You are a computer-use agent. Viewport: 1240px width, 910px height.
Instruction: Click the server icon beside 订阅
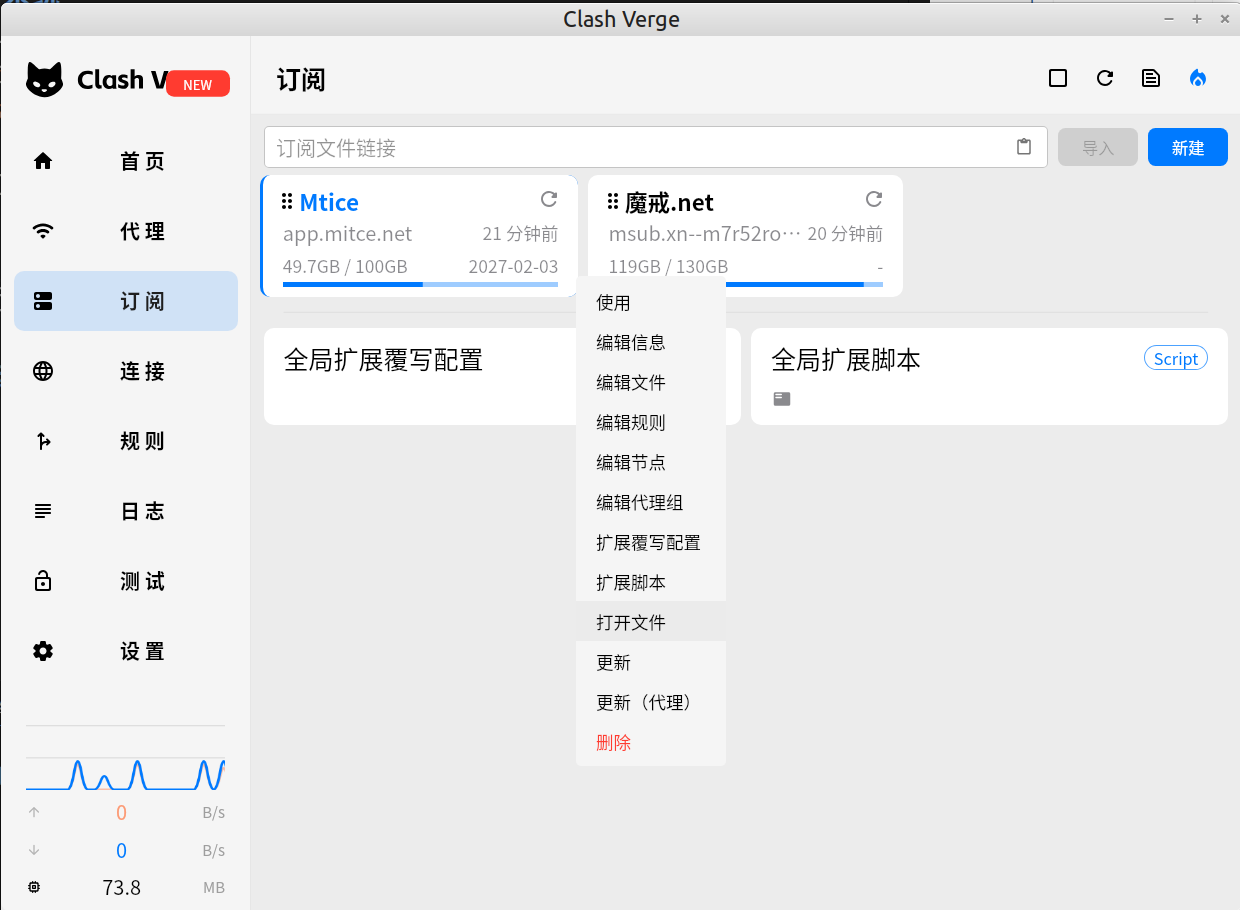tap(43, 301)
